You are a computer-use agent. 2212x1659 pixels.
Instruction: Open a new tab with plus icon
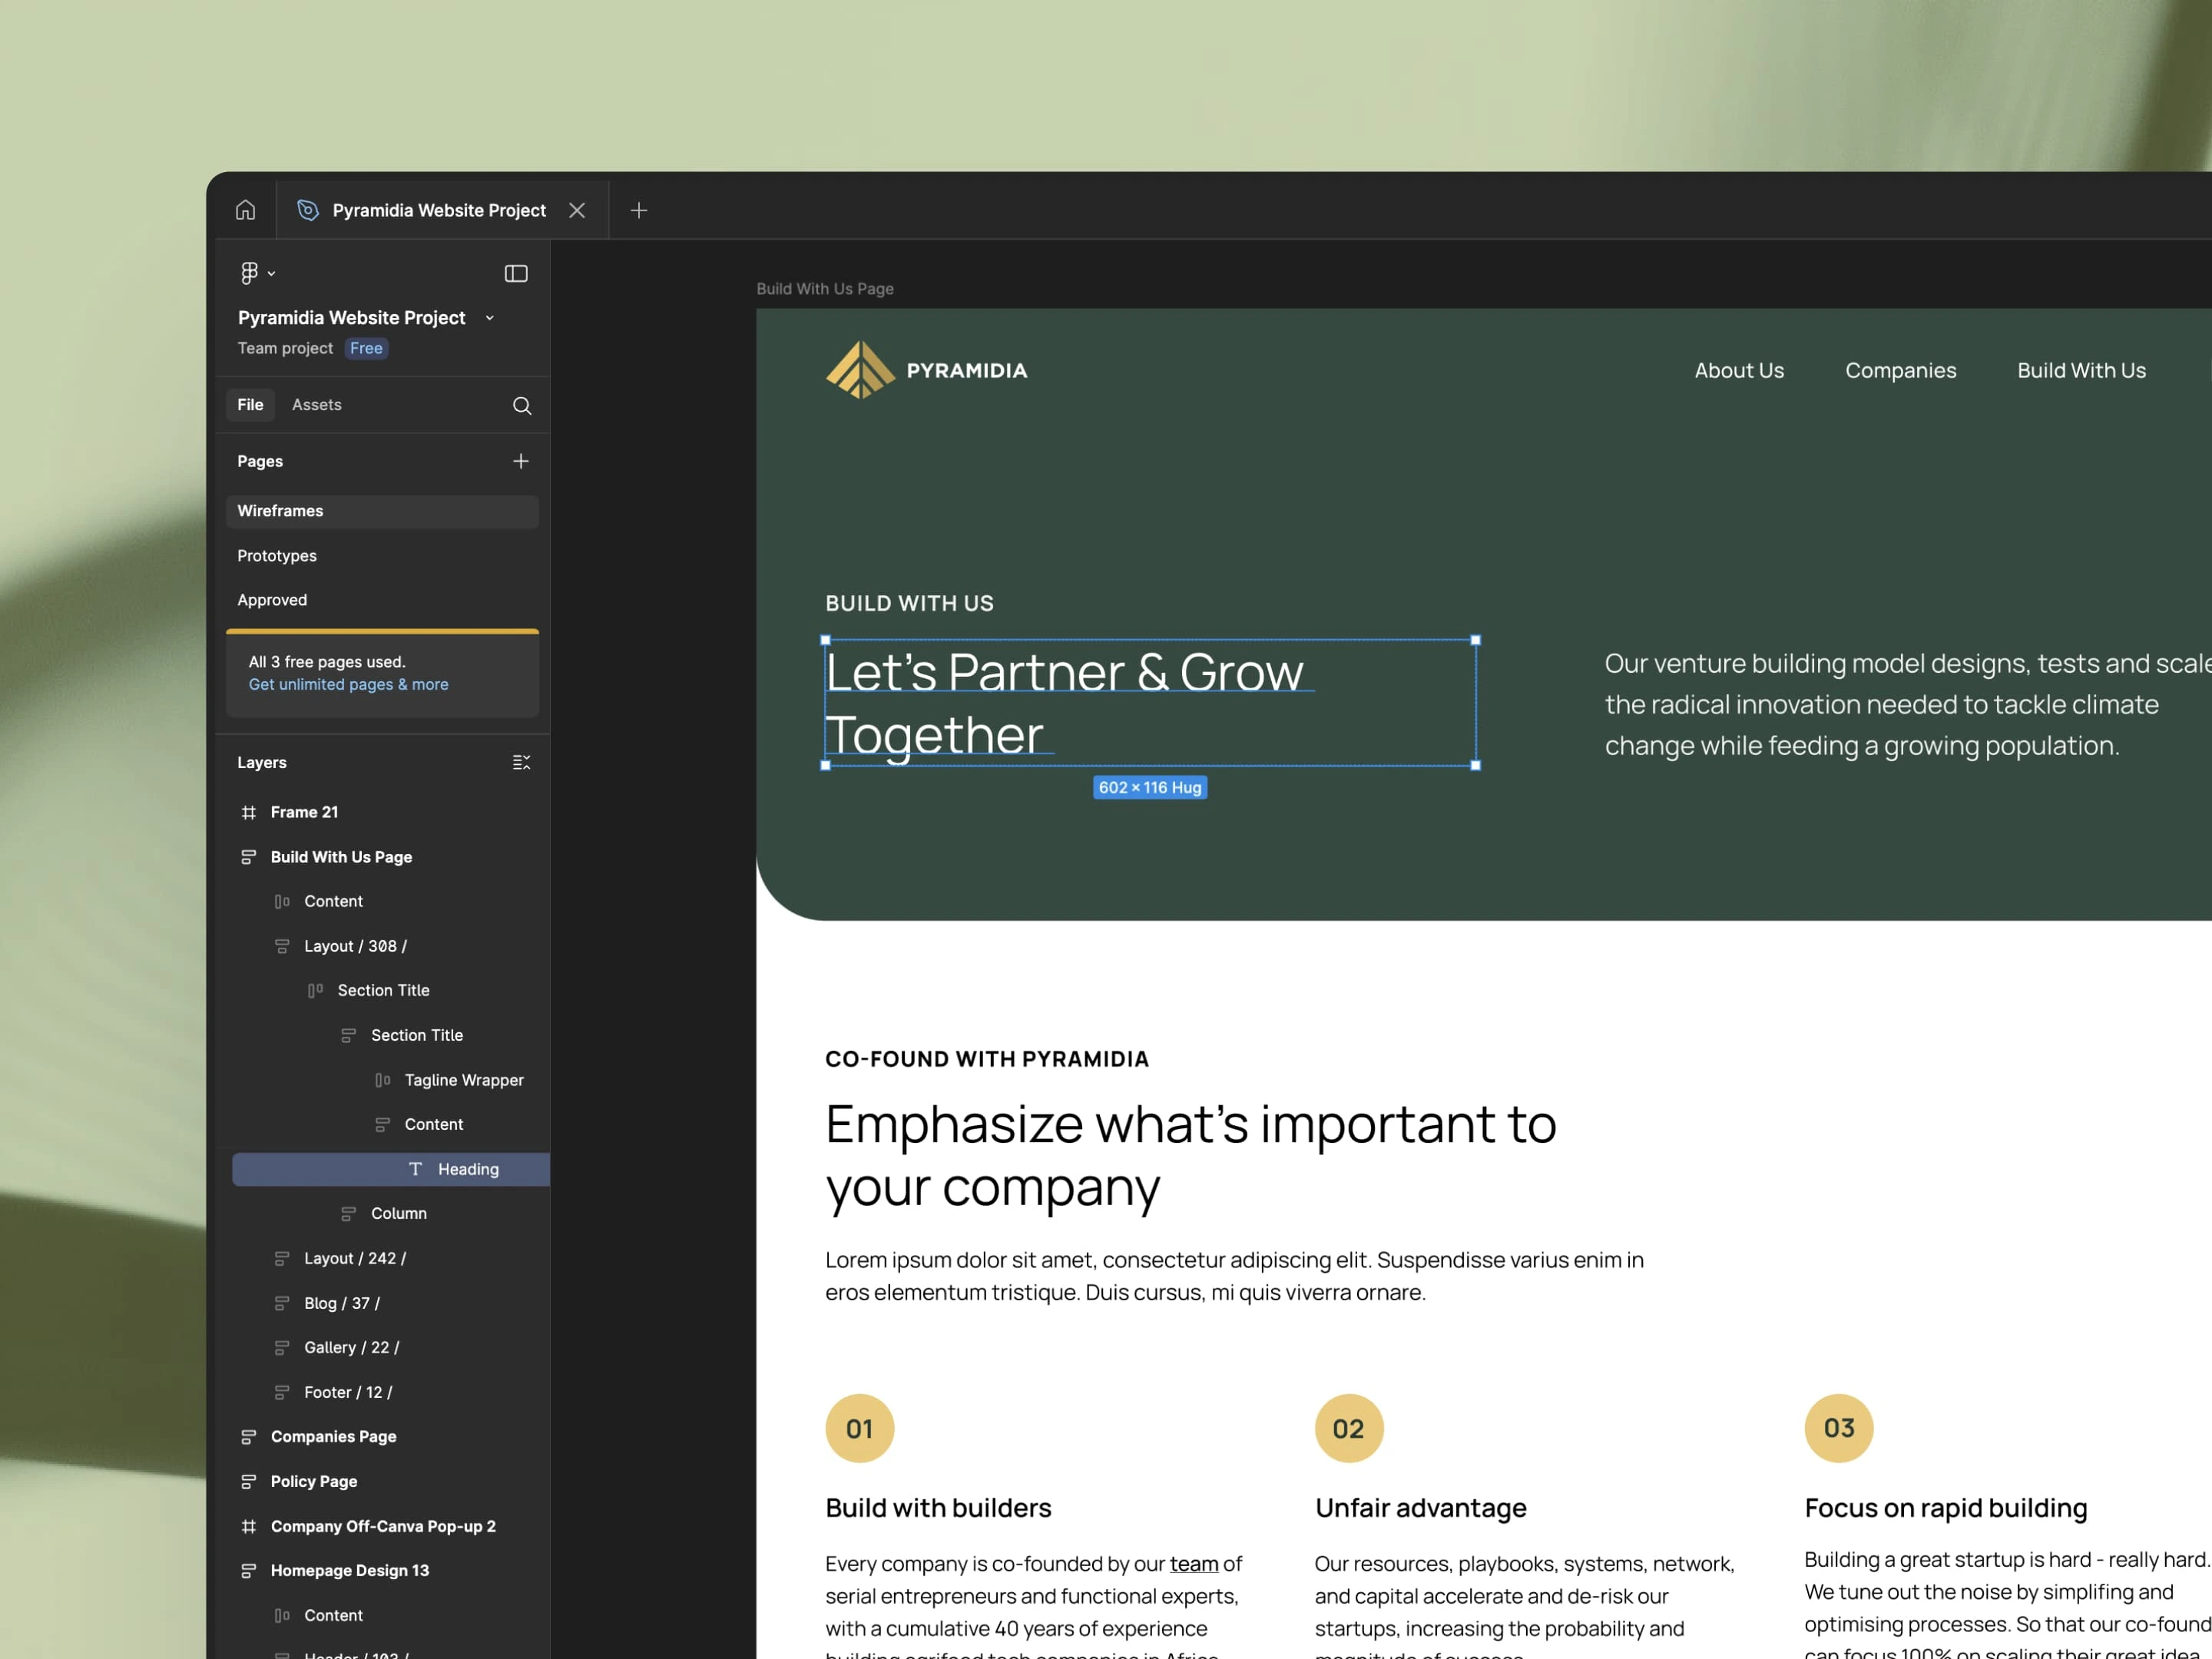pos(639,210)
